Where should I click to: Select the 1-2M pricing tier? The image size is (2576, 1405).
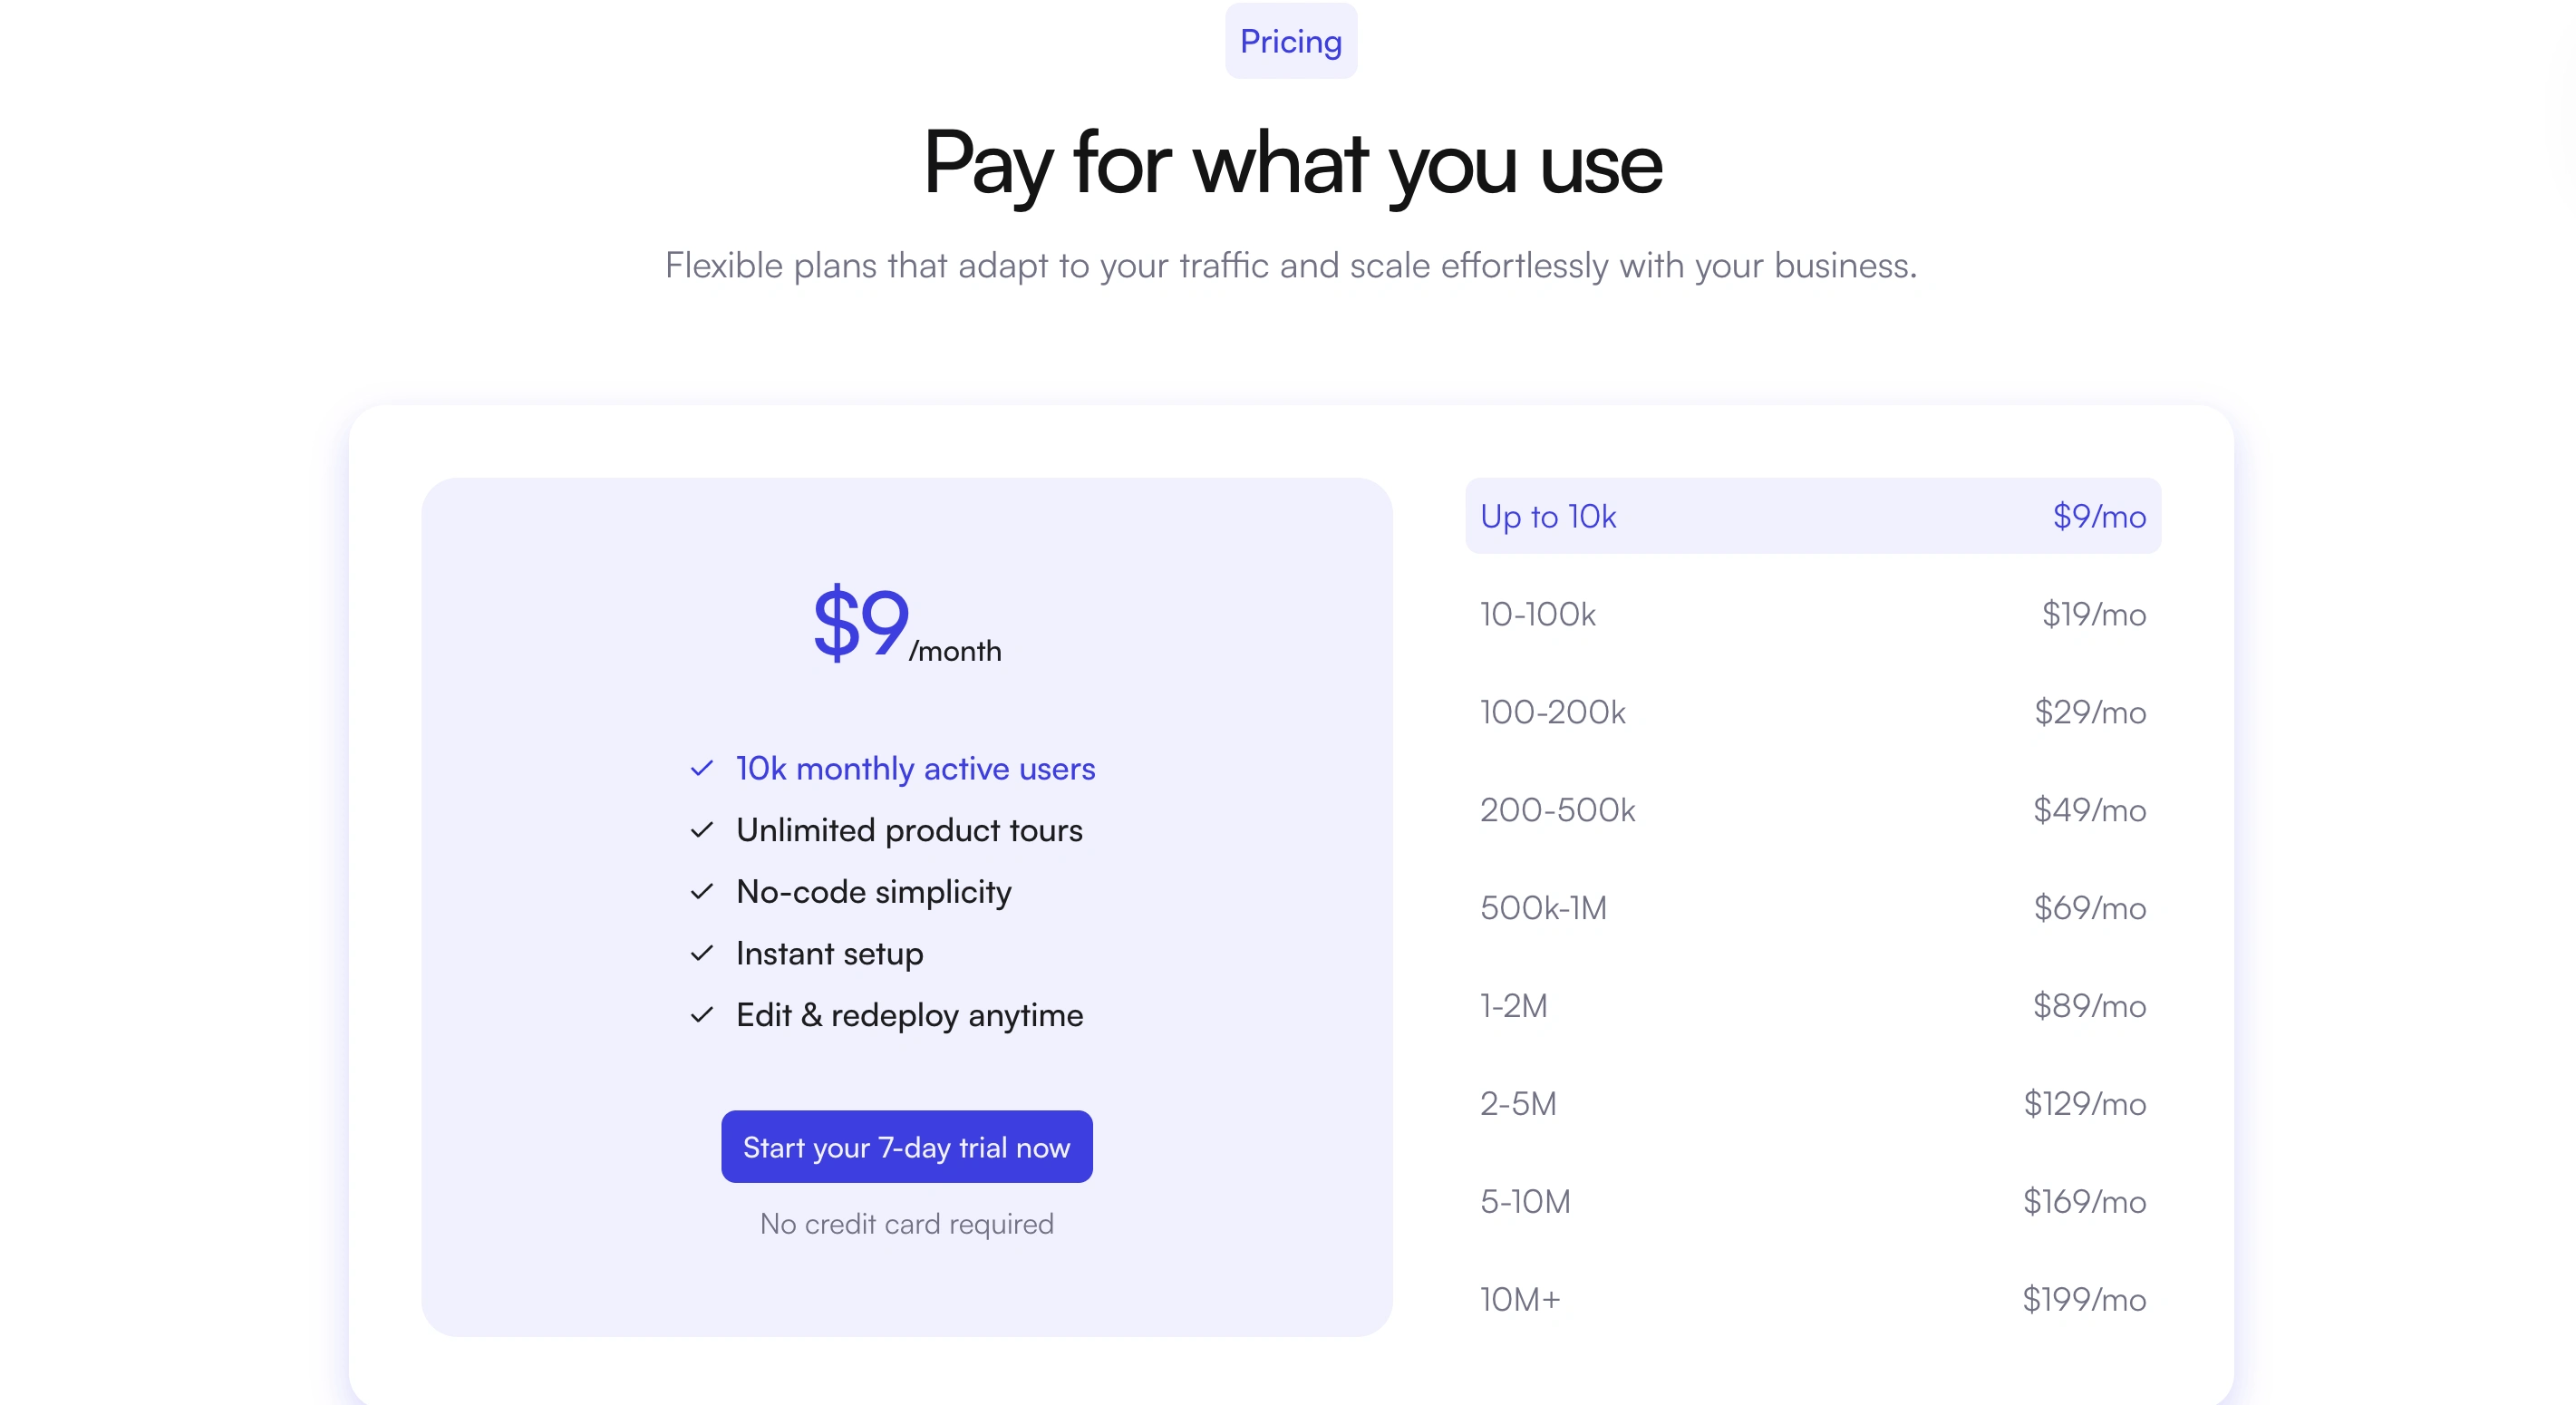(1812, 1006)
